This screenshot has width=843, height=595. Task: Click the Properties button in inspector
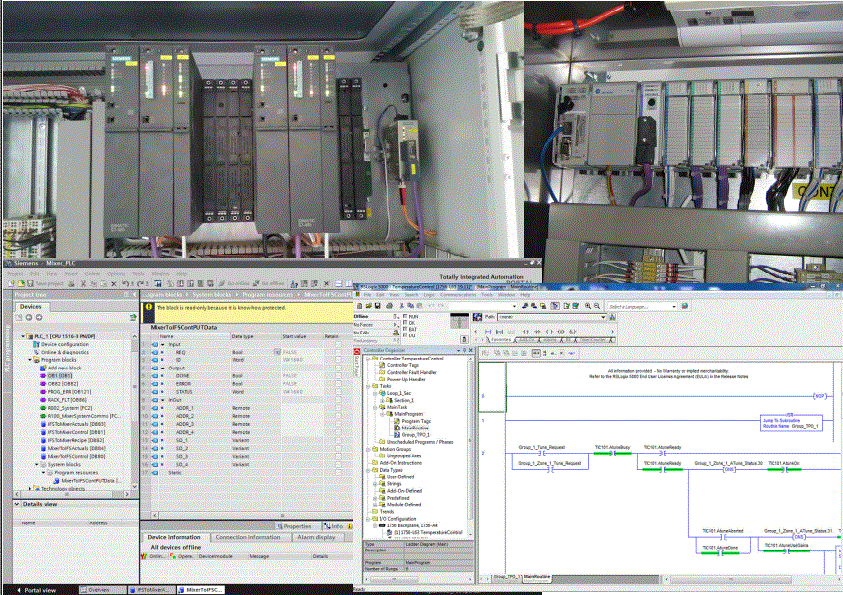tap(293, 526)
